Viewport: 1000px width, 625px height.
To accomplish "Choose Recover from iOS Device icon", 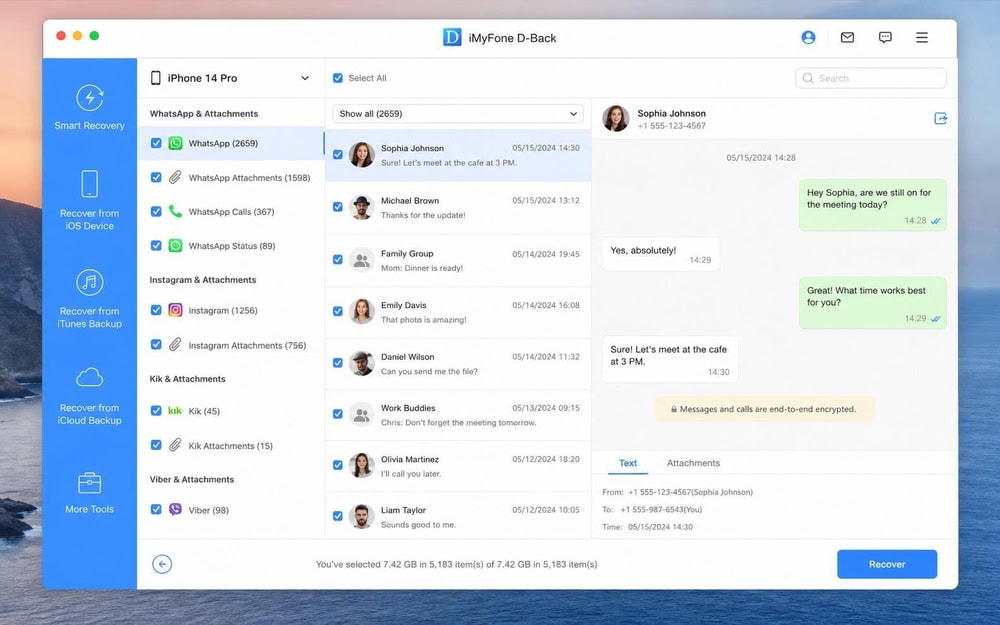I will [x=89, y=184].
